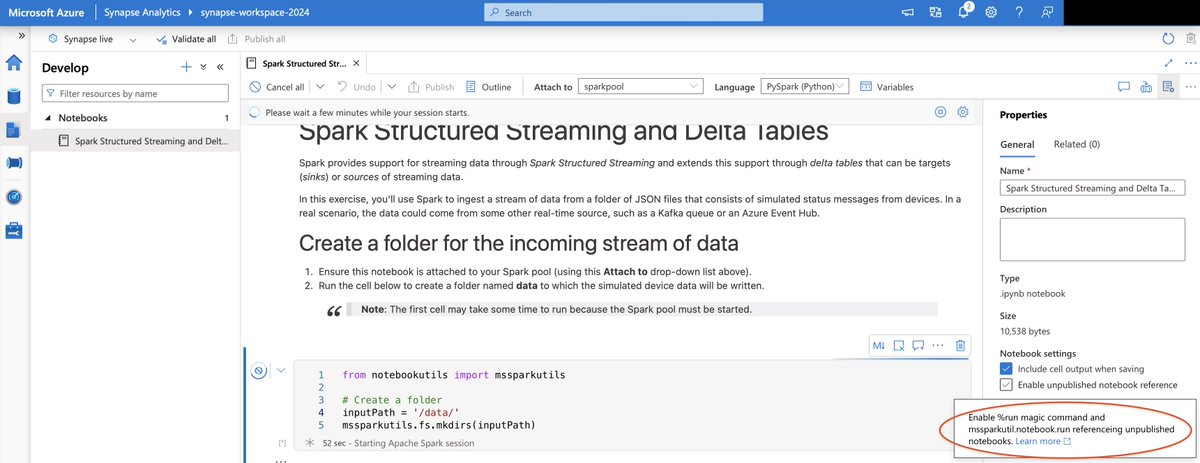The image size is (1200, 463).
Task: Open the feedback megaphone icon in header
Action: [907, 12]
